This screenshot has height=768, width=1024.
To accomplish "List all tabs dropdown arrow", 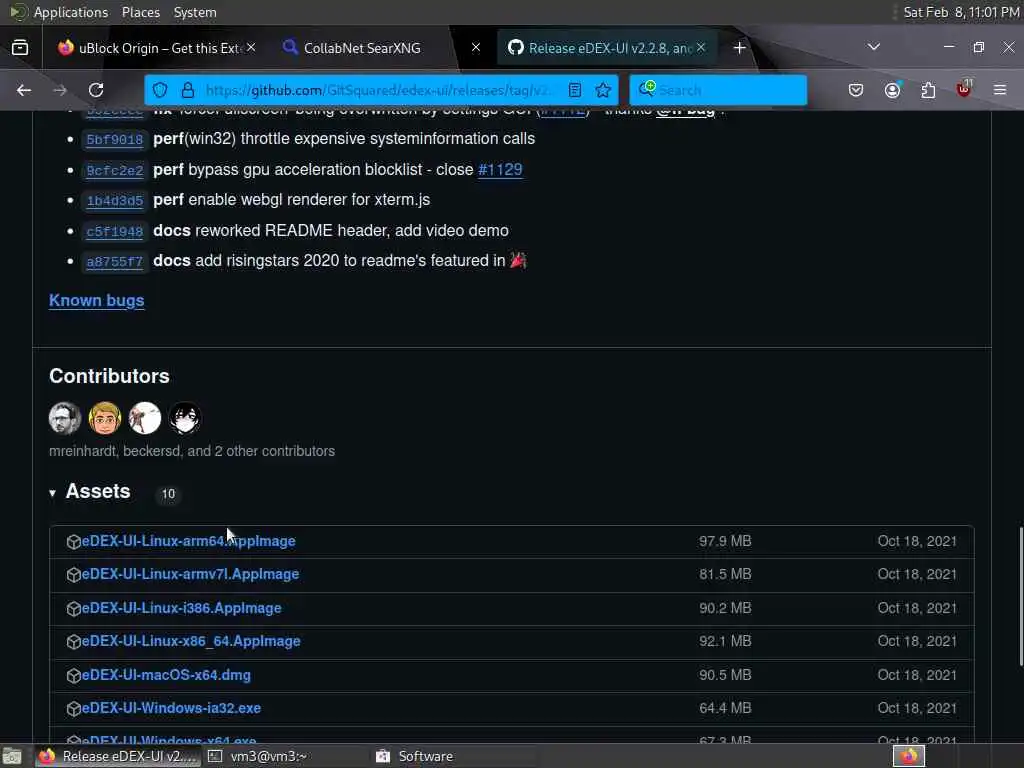I will point(874,47).
